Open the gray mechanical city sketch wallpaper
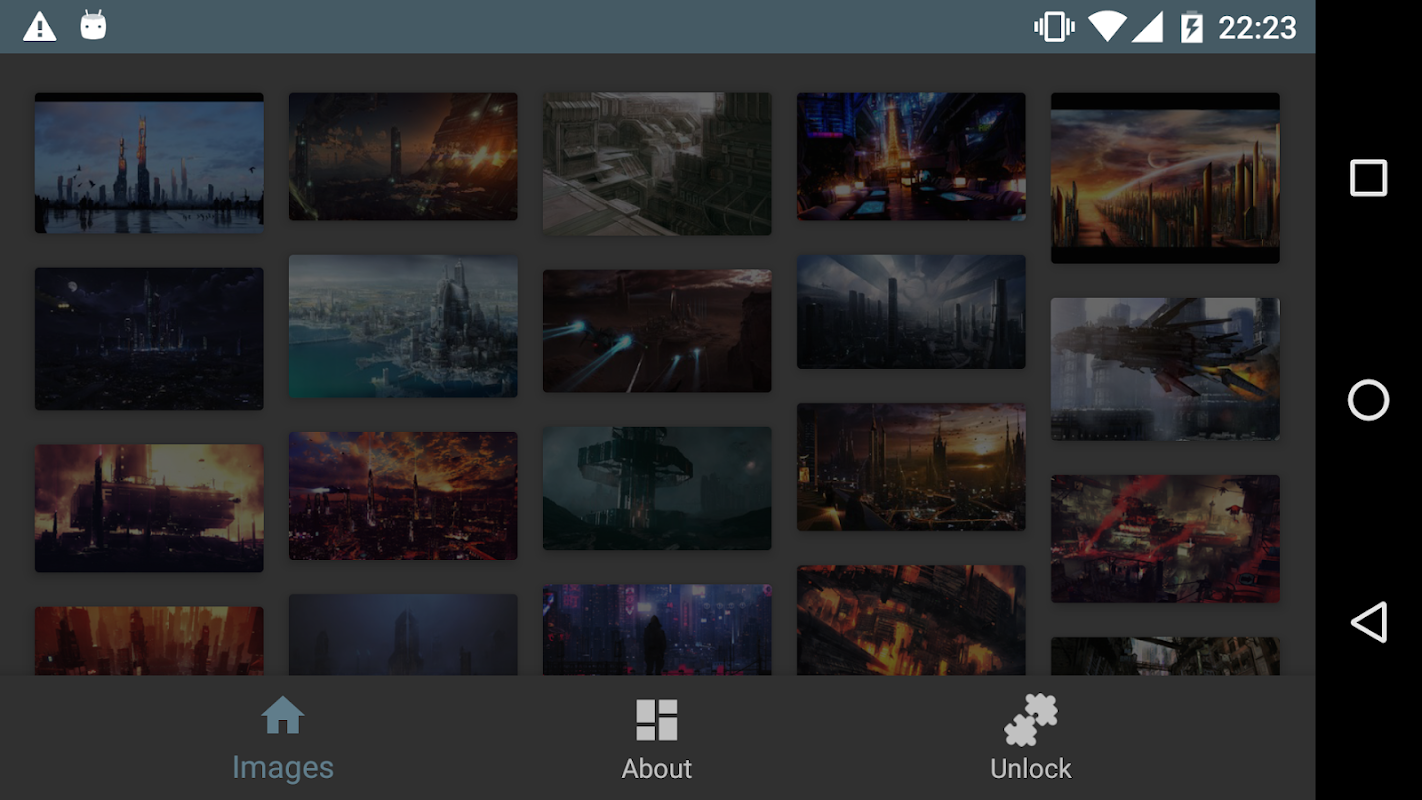Screen dimensions: 1422x800 [x=657, y=164]
